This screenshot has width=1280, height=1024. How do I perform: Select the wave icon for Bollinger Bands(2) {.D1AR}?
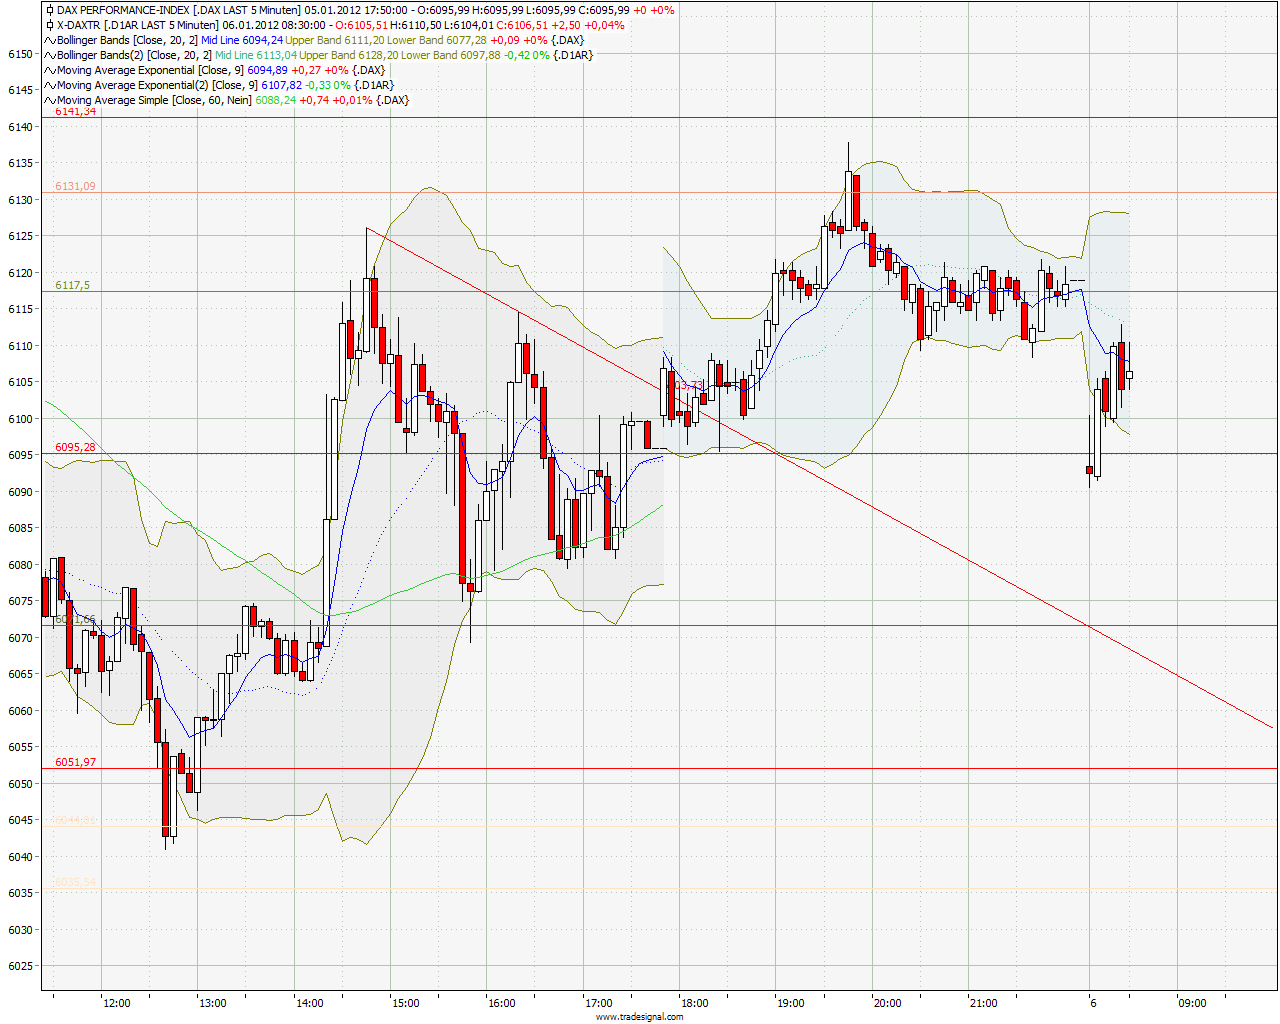47,55
